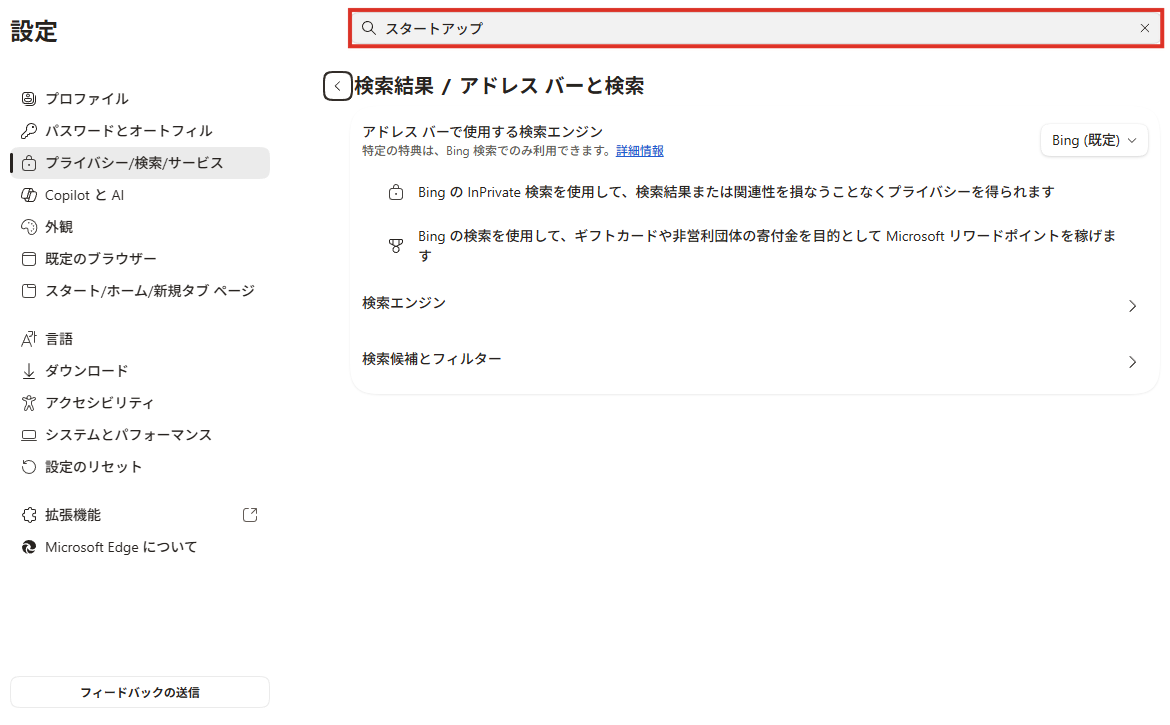
Task: Click 検索エンジン row label
Action: point(404,303)
